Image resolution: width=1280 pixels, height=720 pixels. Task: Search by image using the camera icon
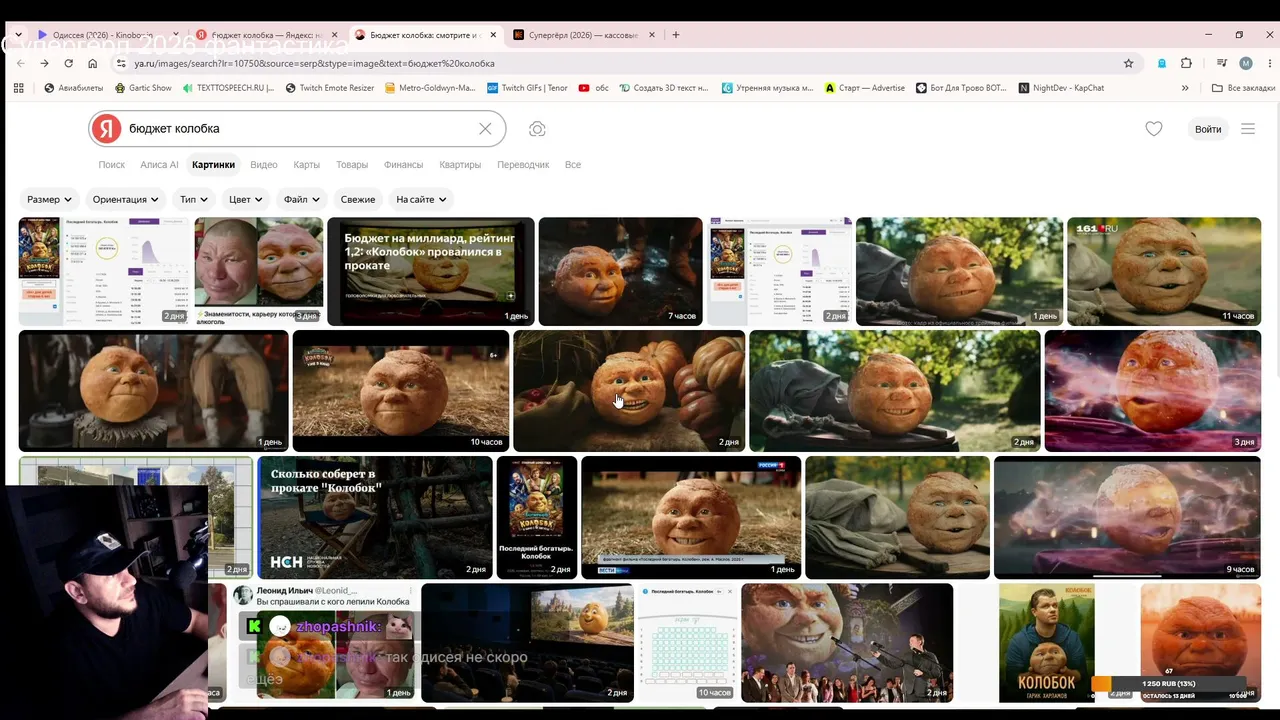click(537, 129)
